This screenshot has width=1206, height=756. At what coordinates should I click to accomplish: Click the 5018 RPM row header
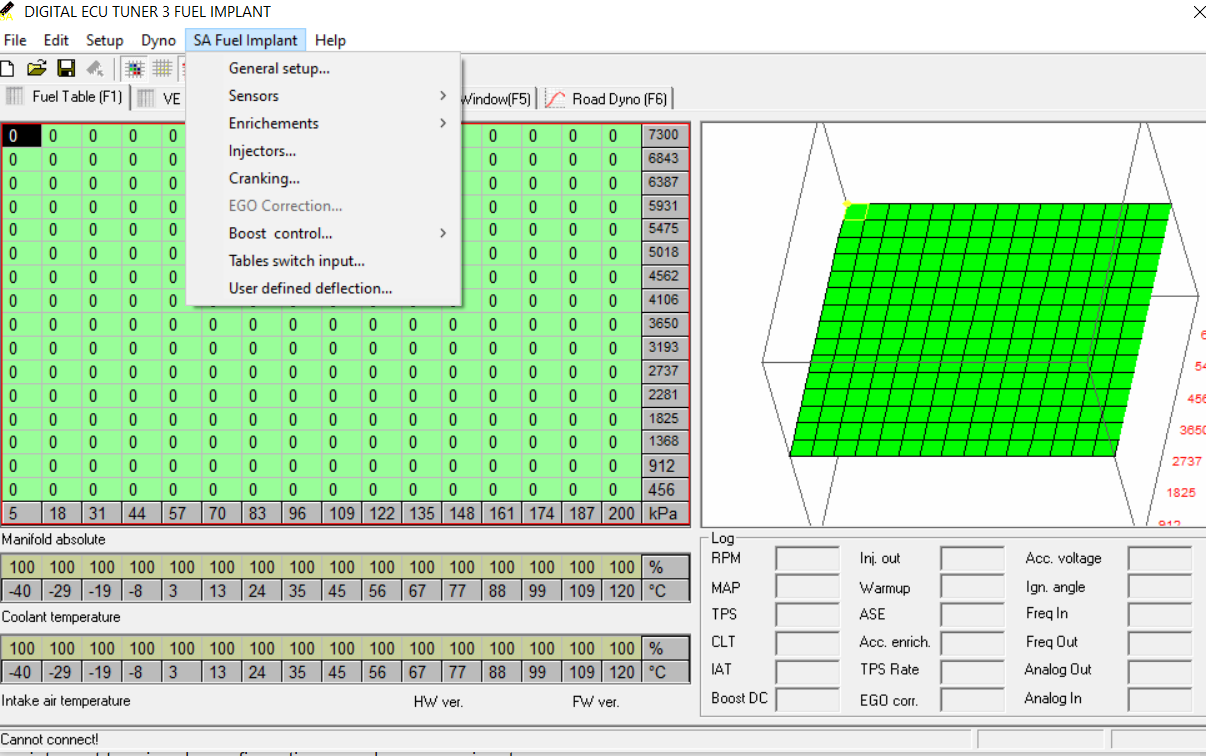[x=663, y=253]
